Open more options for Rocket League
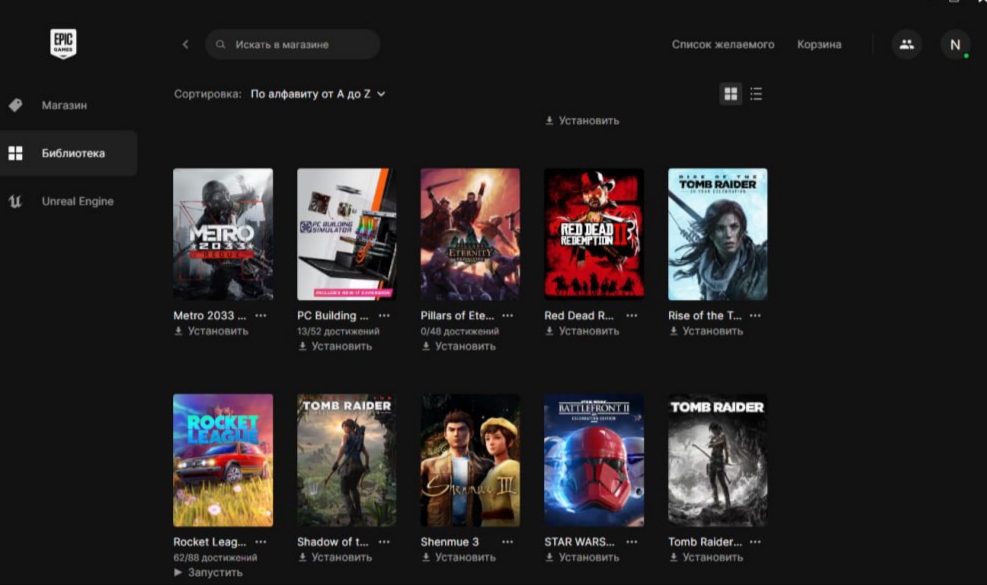Viewport: 987px width, 585px height. [x=261, y=542]
